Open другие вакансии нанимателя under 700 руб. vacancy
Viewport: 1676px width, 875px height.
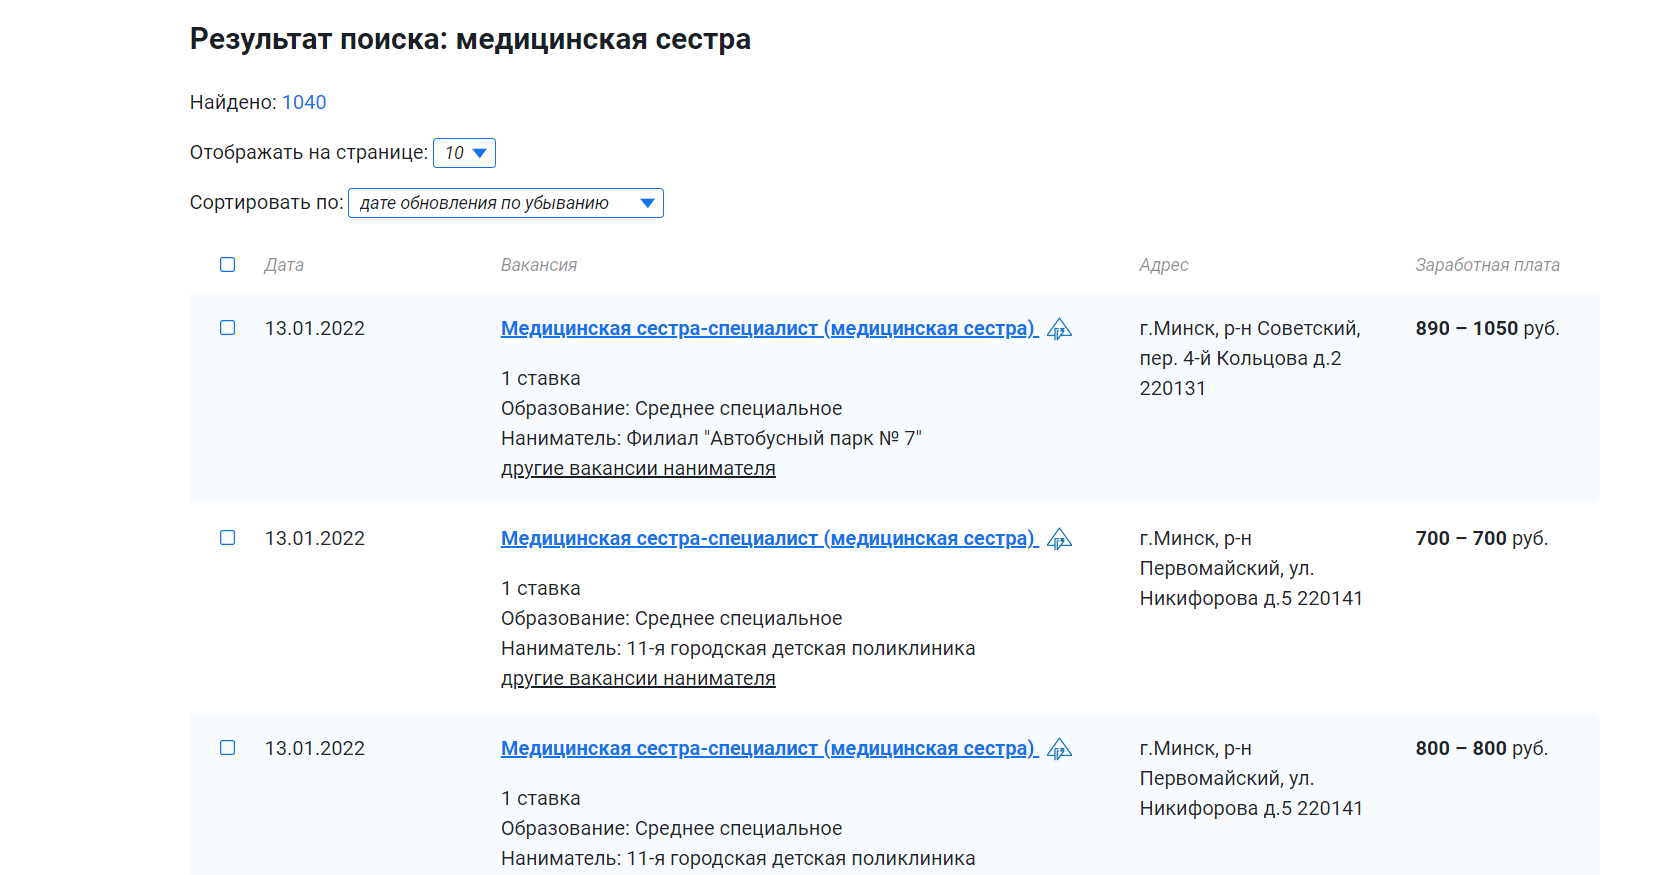tap(638, 678)
